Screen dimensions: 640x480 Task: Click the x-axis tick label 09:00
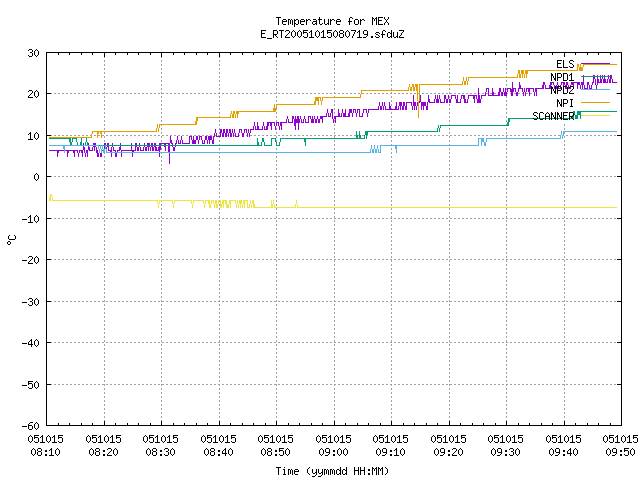pos(334,452)
